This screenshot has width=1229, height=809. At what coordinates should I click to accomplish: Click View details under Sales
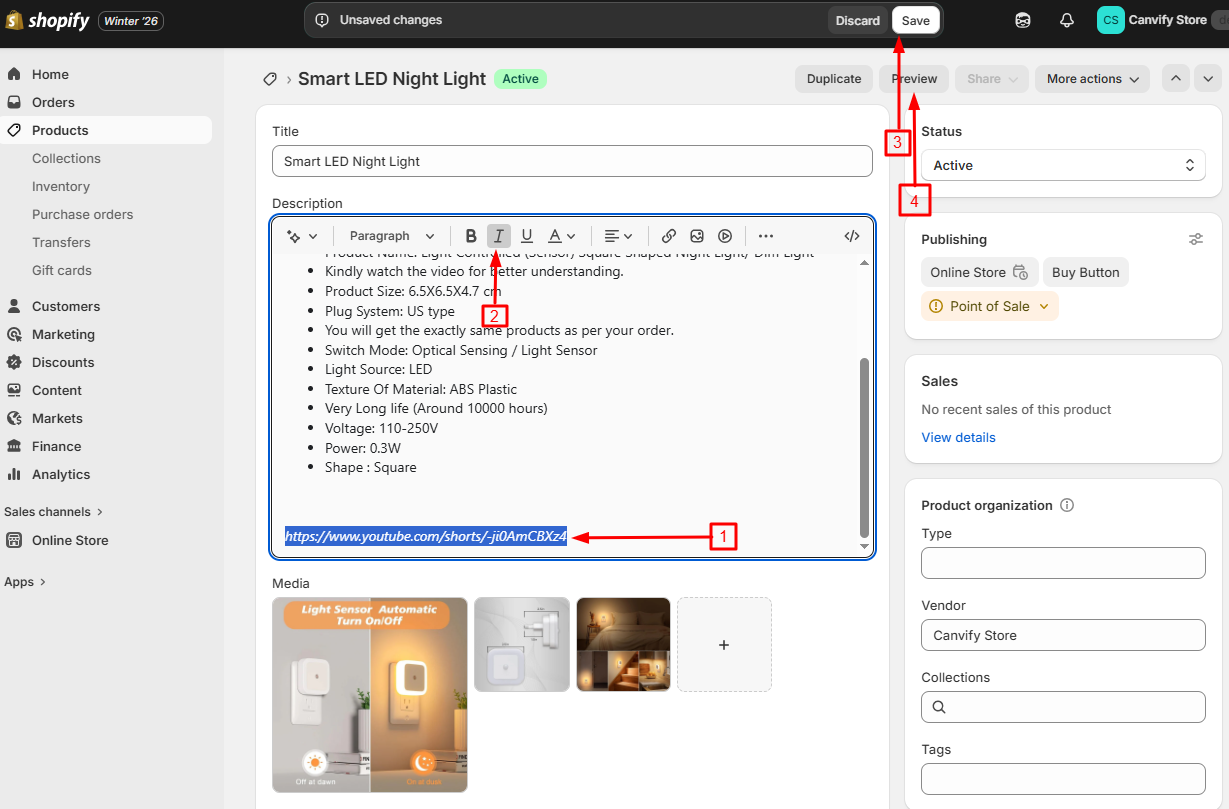click(x=958, y=437)
